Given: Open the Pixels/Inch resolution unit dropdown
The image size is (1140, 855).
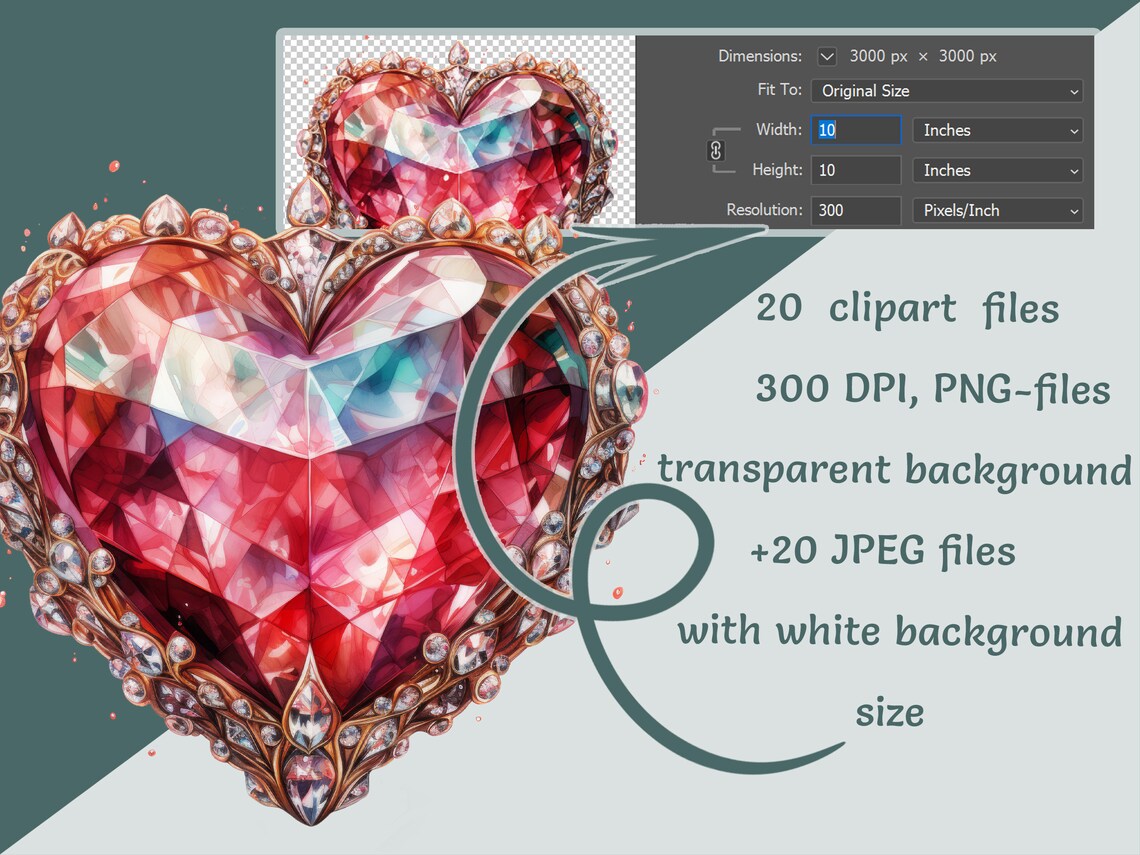Looking at the screenshot, I should 998,210.
